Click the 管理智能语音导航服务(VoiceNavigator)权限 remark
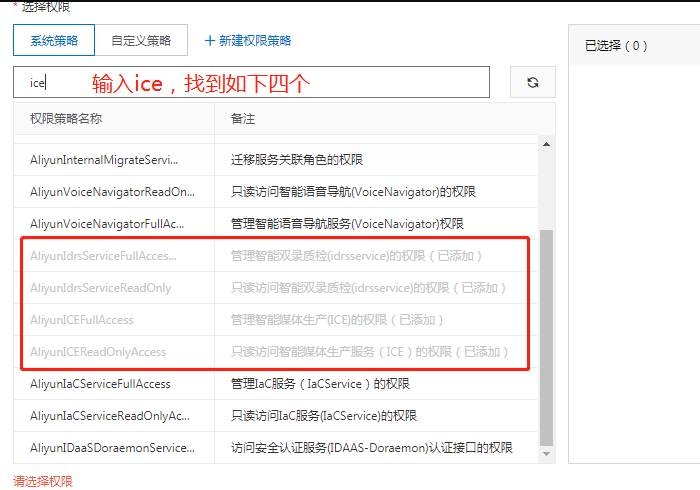The width and height of the screenshot is (700, 490). pyautogui.click(x=347, y=224)
